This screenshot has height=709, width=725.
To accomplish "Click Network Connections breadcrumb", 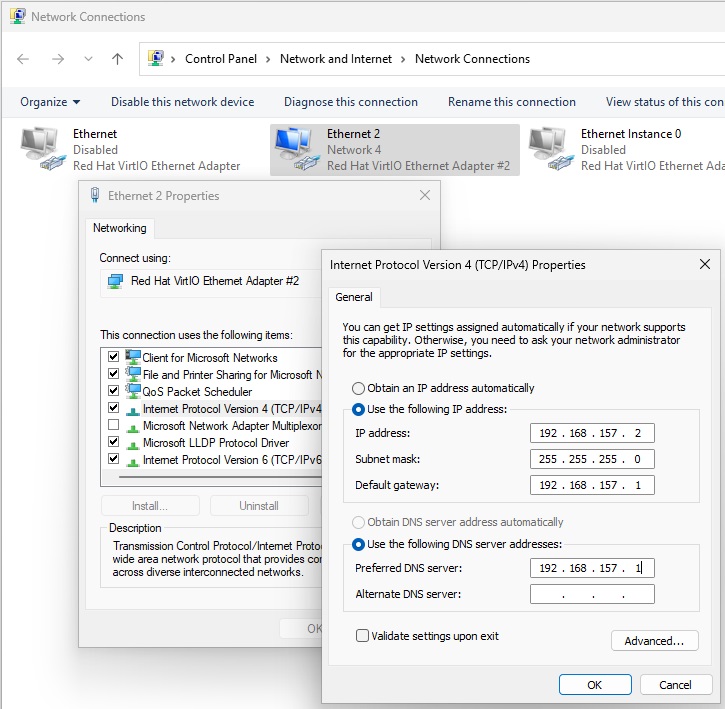I will click(x=472, y=59).
